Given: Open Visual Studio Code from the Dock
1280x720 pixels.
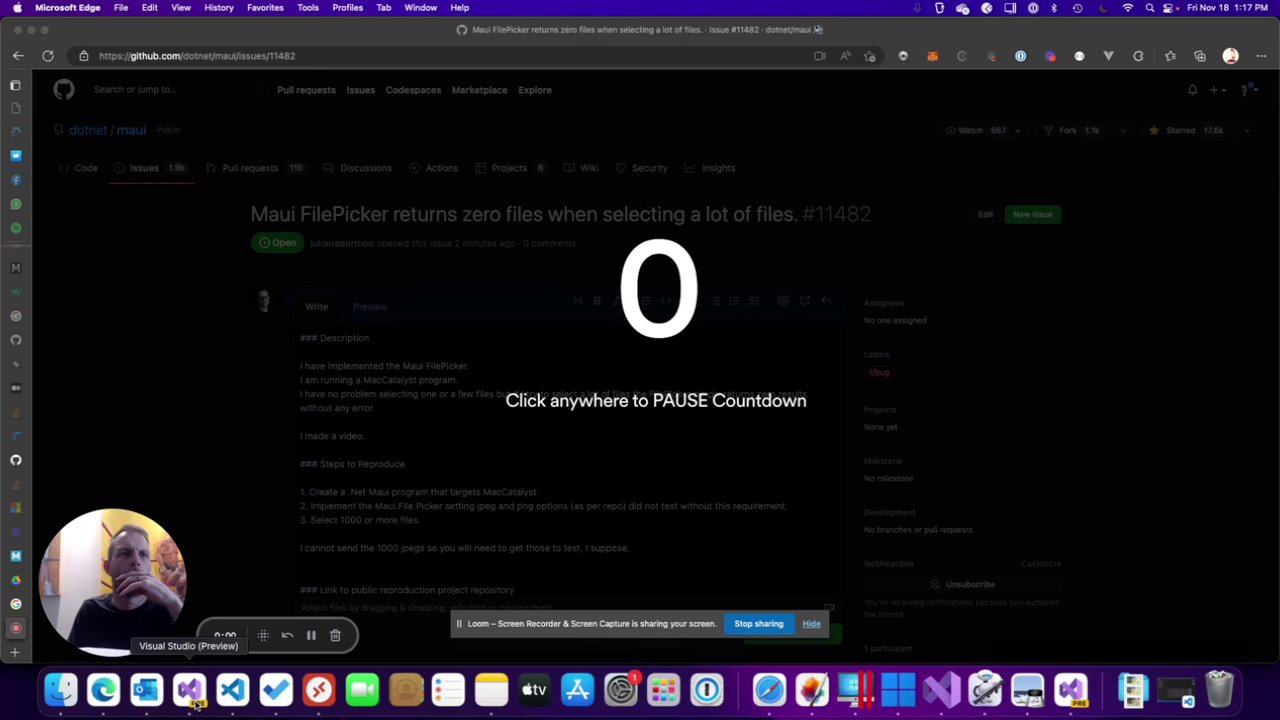Looking at the screenshot, I should (232, 690).
